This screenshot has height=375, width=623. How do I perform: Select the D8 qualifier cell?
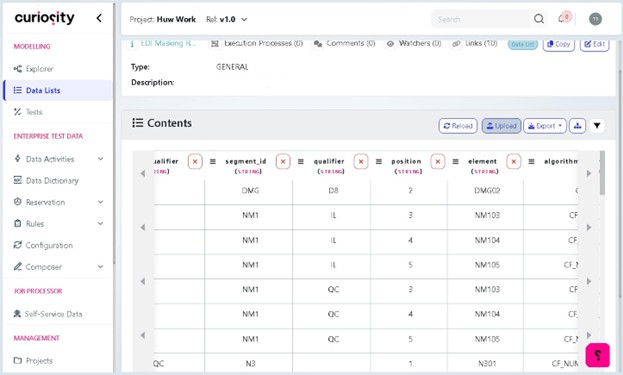pos(333,191)
